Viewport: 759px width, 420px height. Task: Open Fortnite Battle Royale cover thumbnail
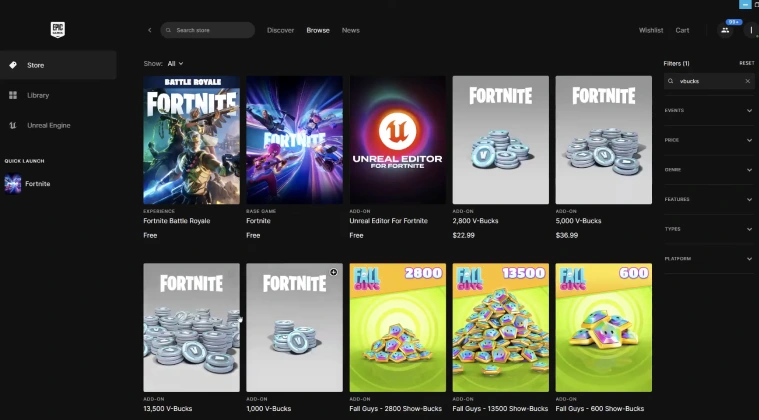[x=191, y=140]
